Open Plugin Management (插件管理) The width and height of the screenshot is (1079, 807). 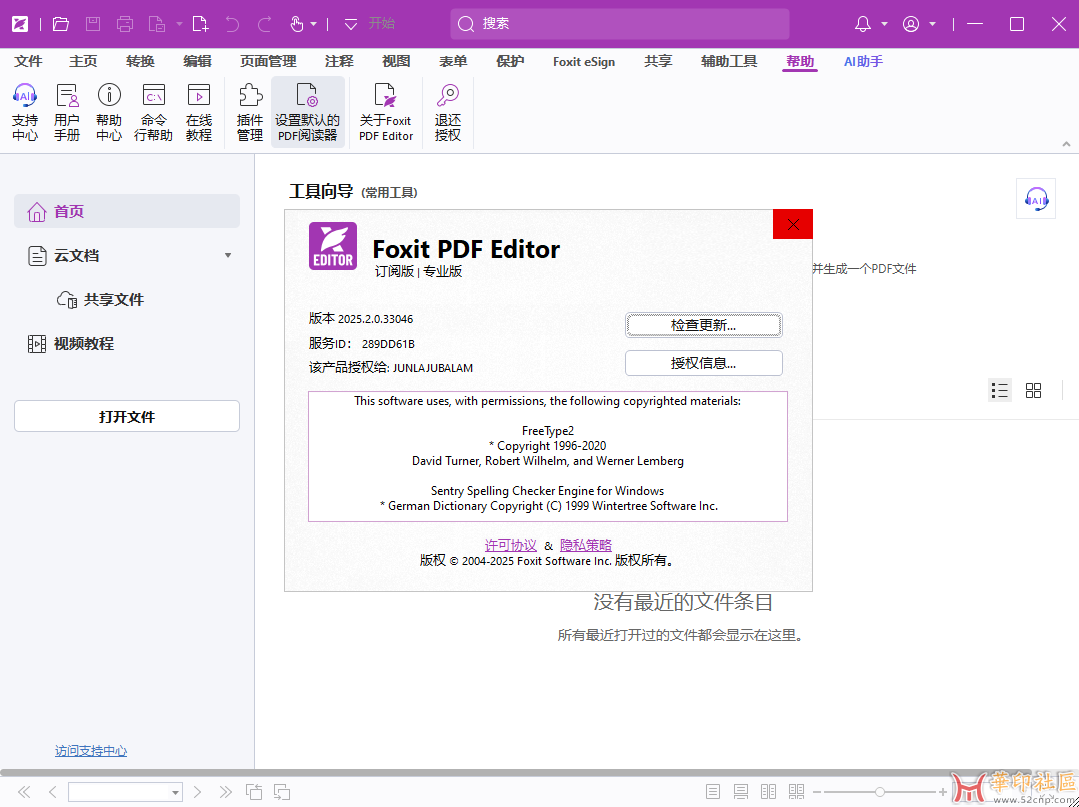pos(250,112)
